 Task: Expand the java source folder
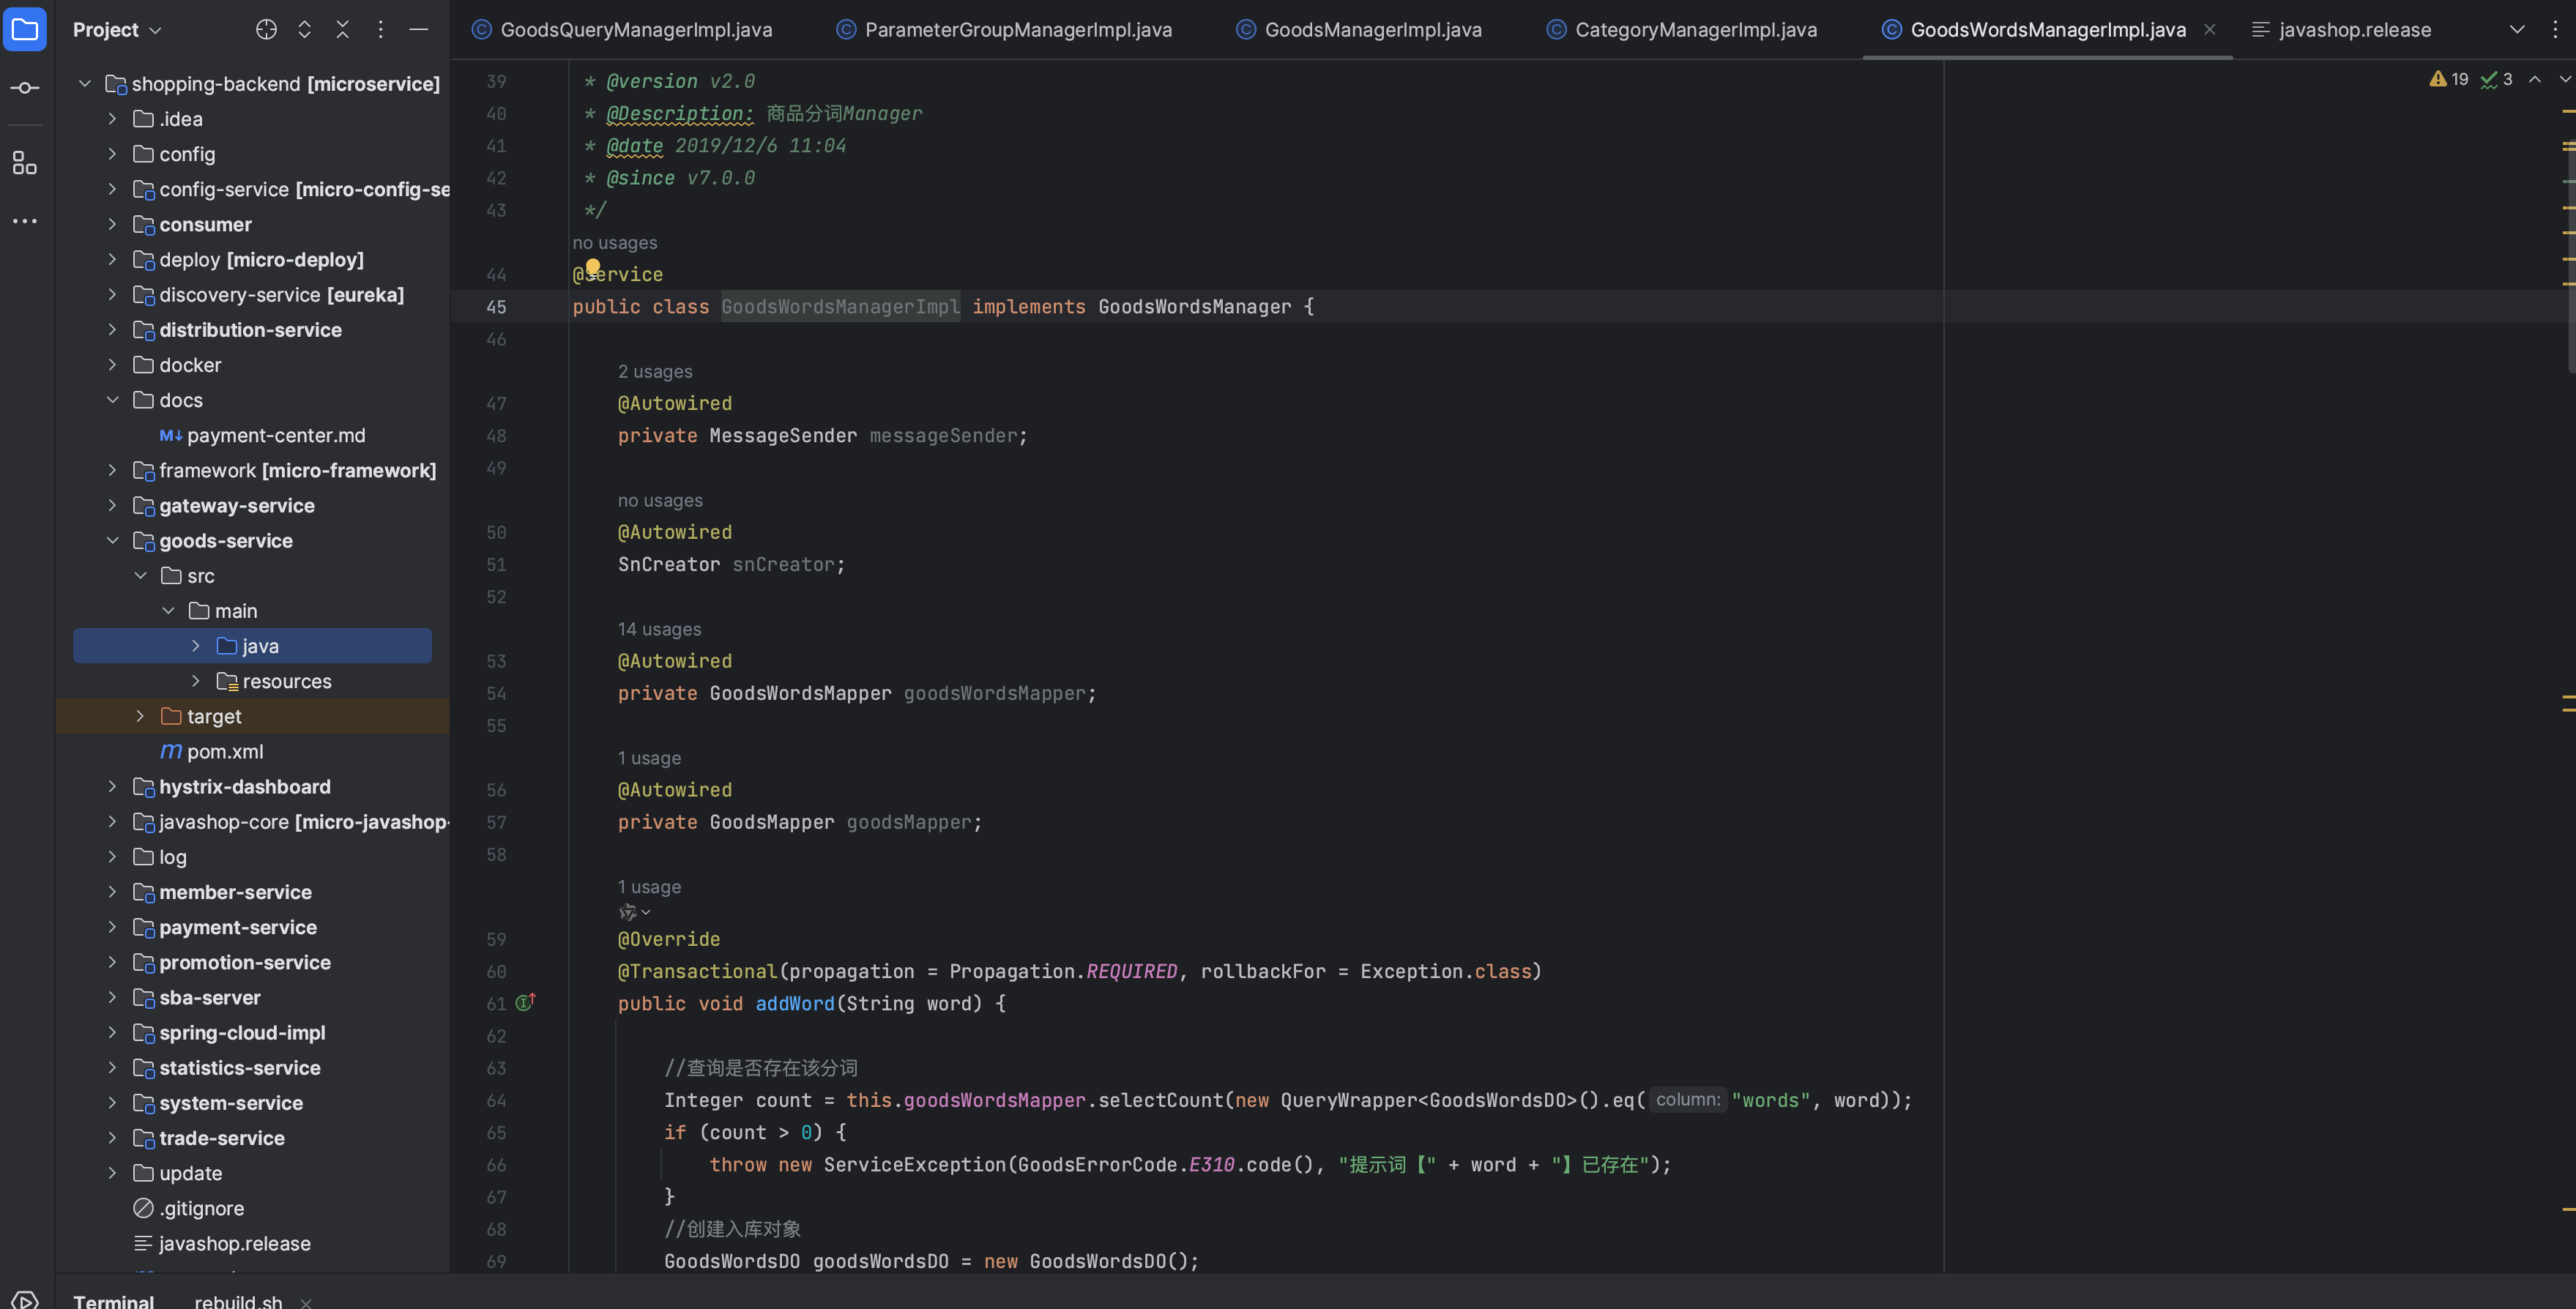[x=196, y=646]
